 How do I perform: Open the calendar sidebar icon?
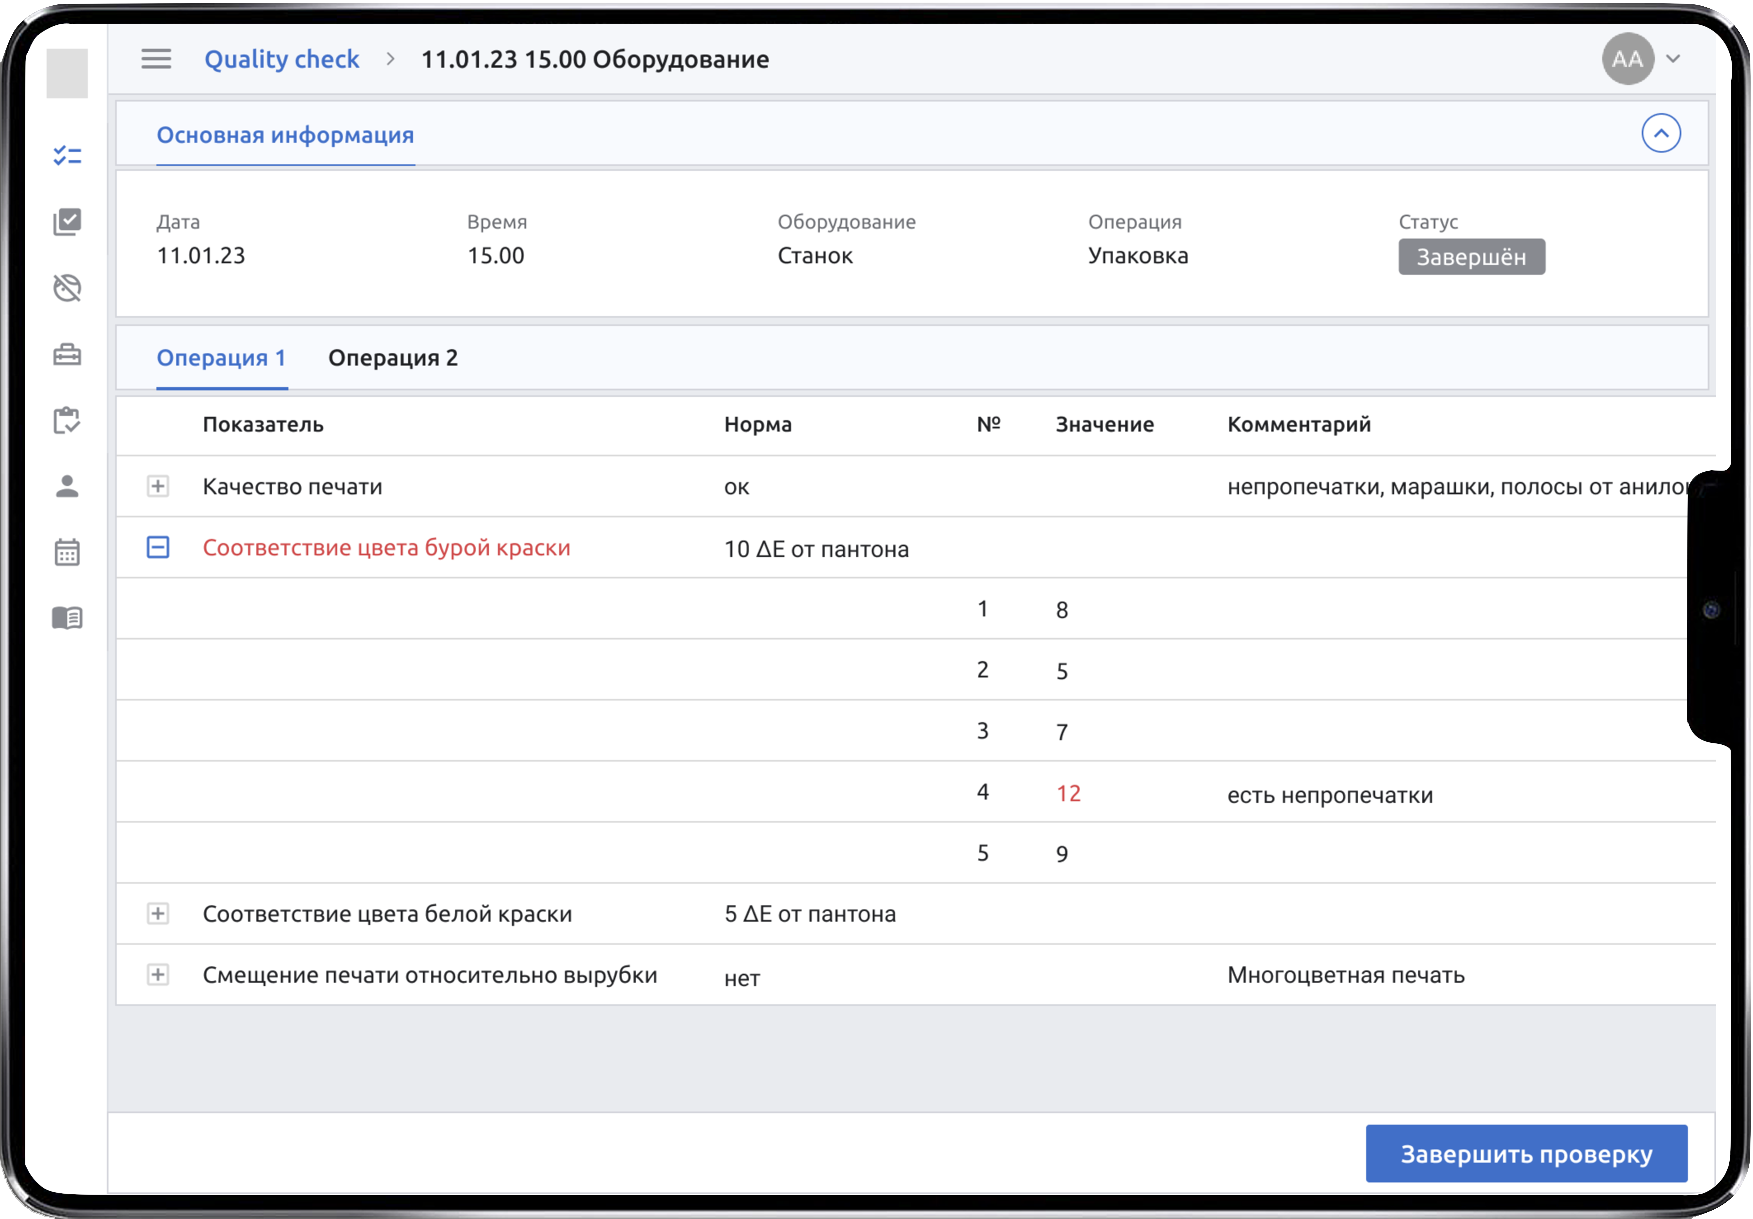click(67, 552)
